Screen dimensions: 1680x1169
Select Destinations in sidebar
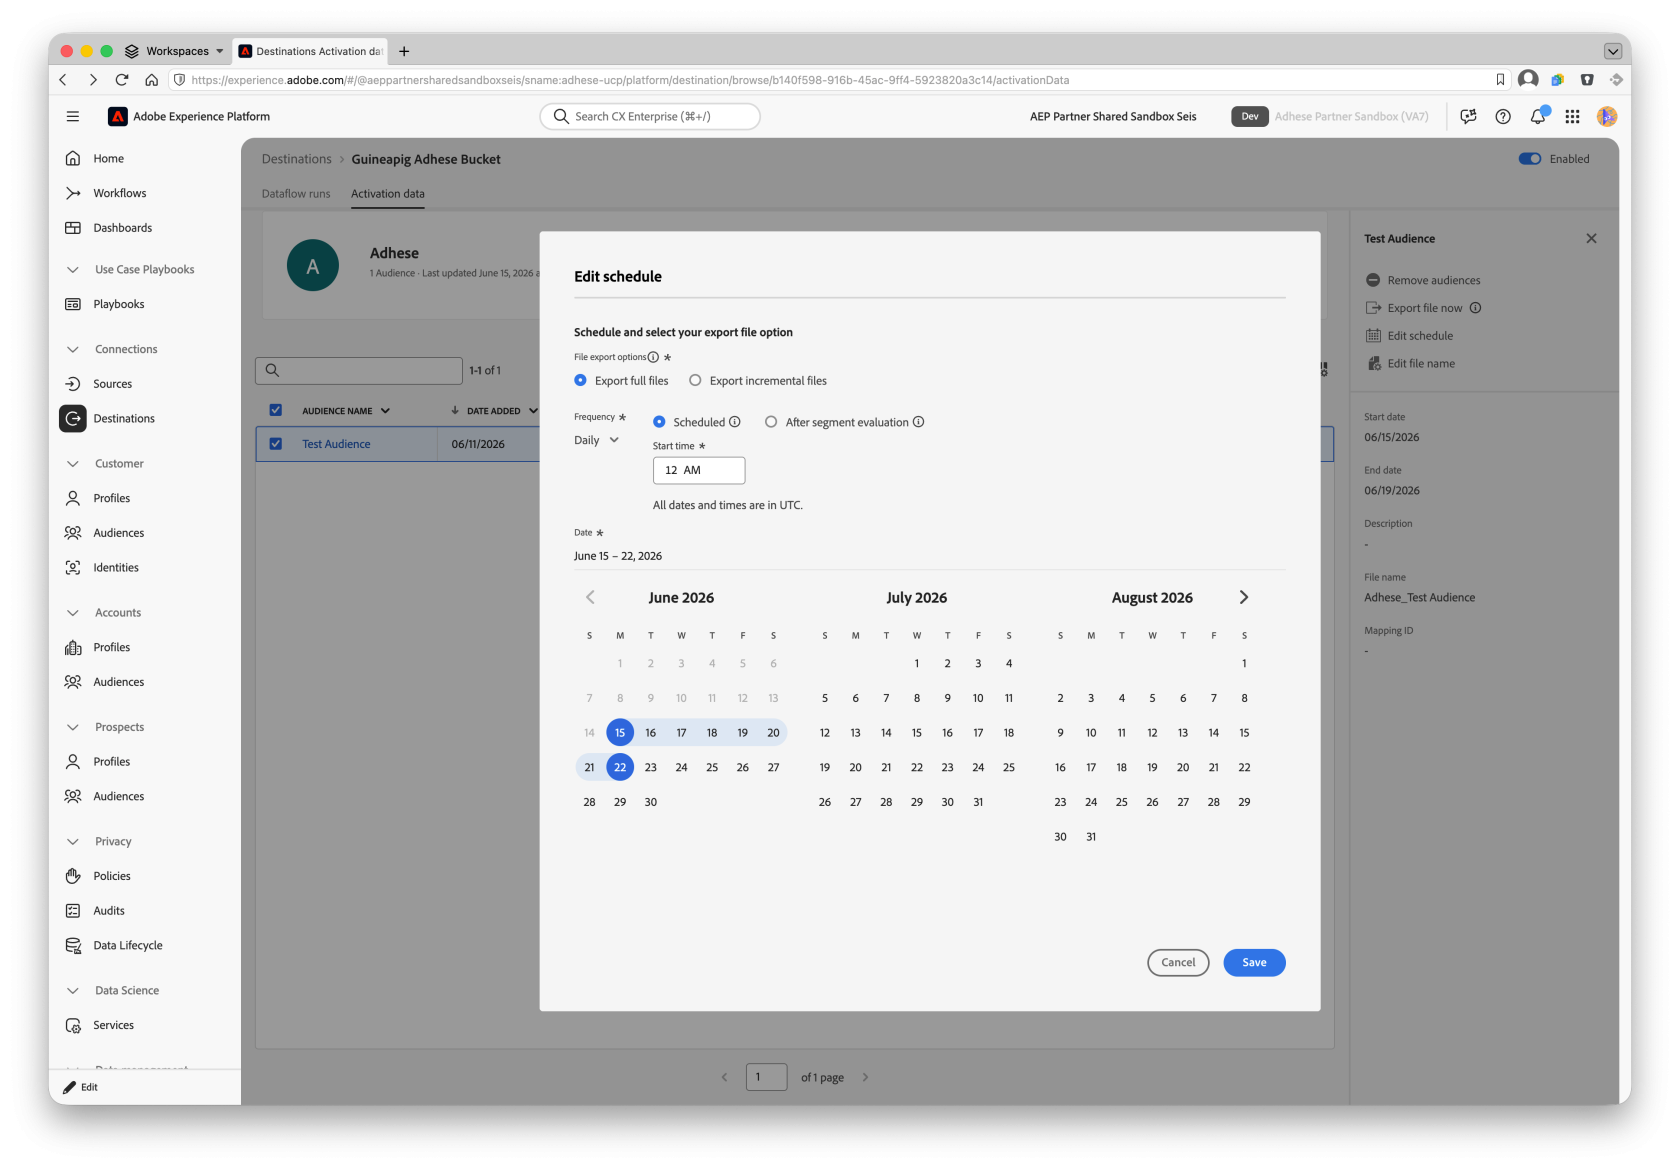tap(124, 418)
